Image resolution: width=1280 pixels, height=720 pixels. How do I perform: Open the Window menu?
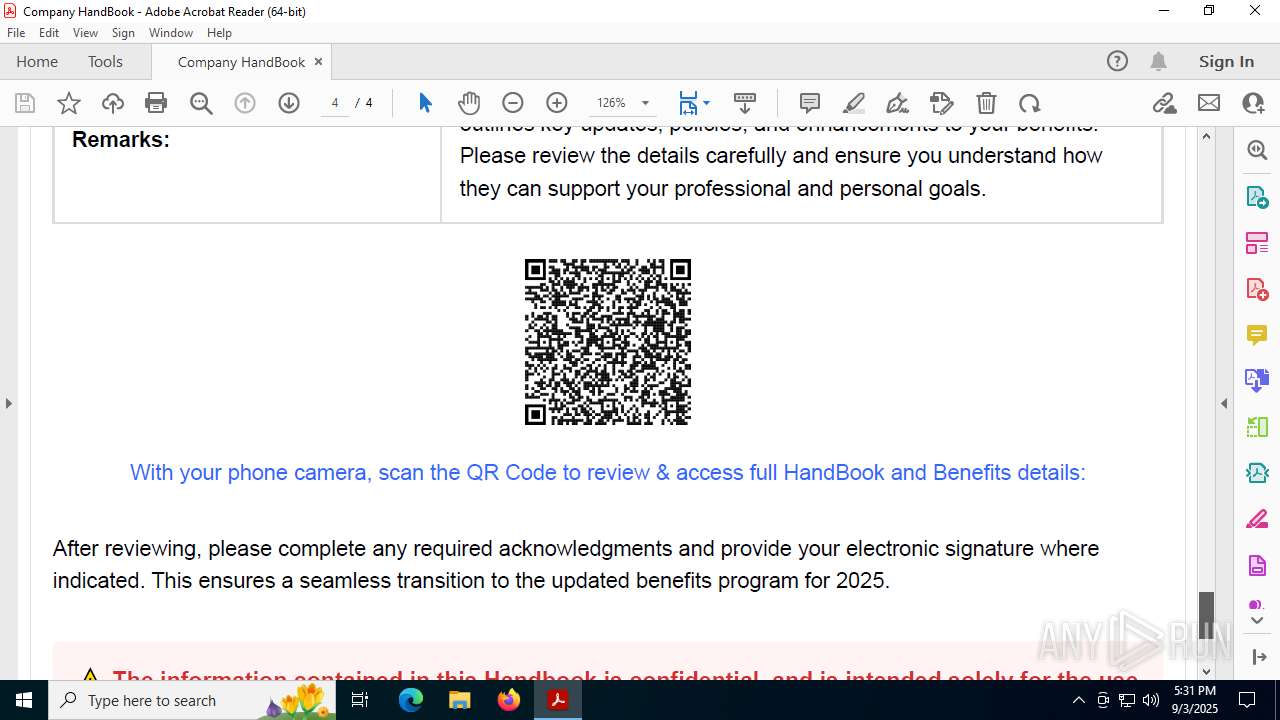coord(171,33)
